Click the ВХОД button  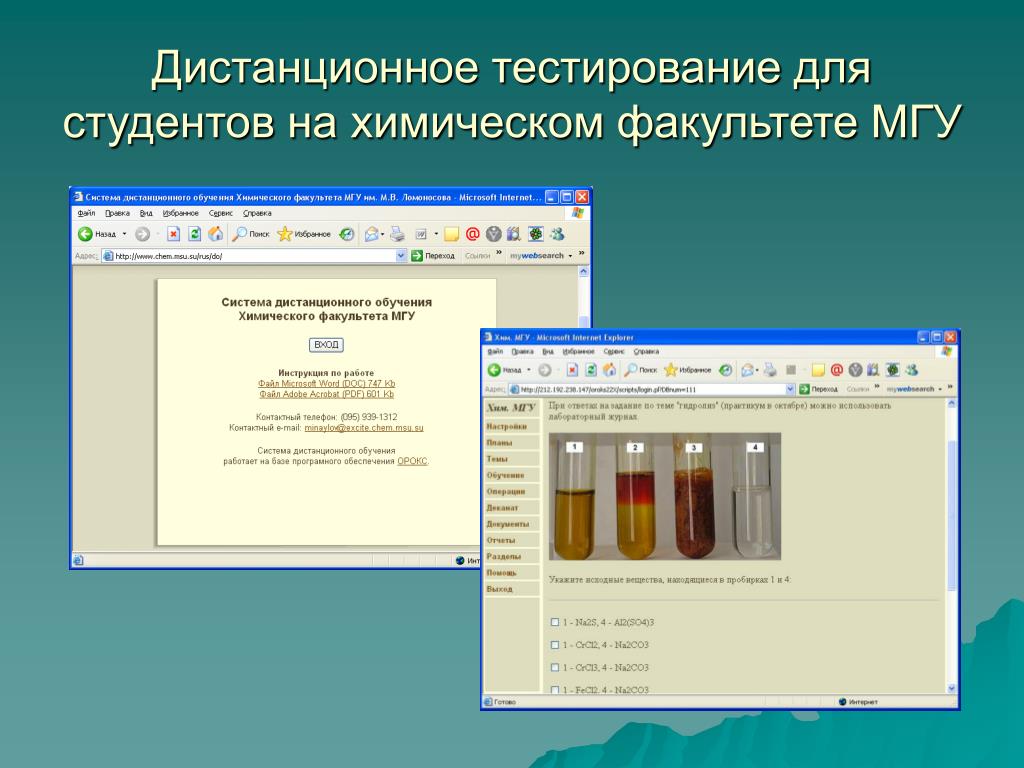tap(326, 345)
